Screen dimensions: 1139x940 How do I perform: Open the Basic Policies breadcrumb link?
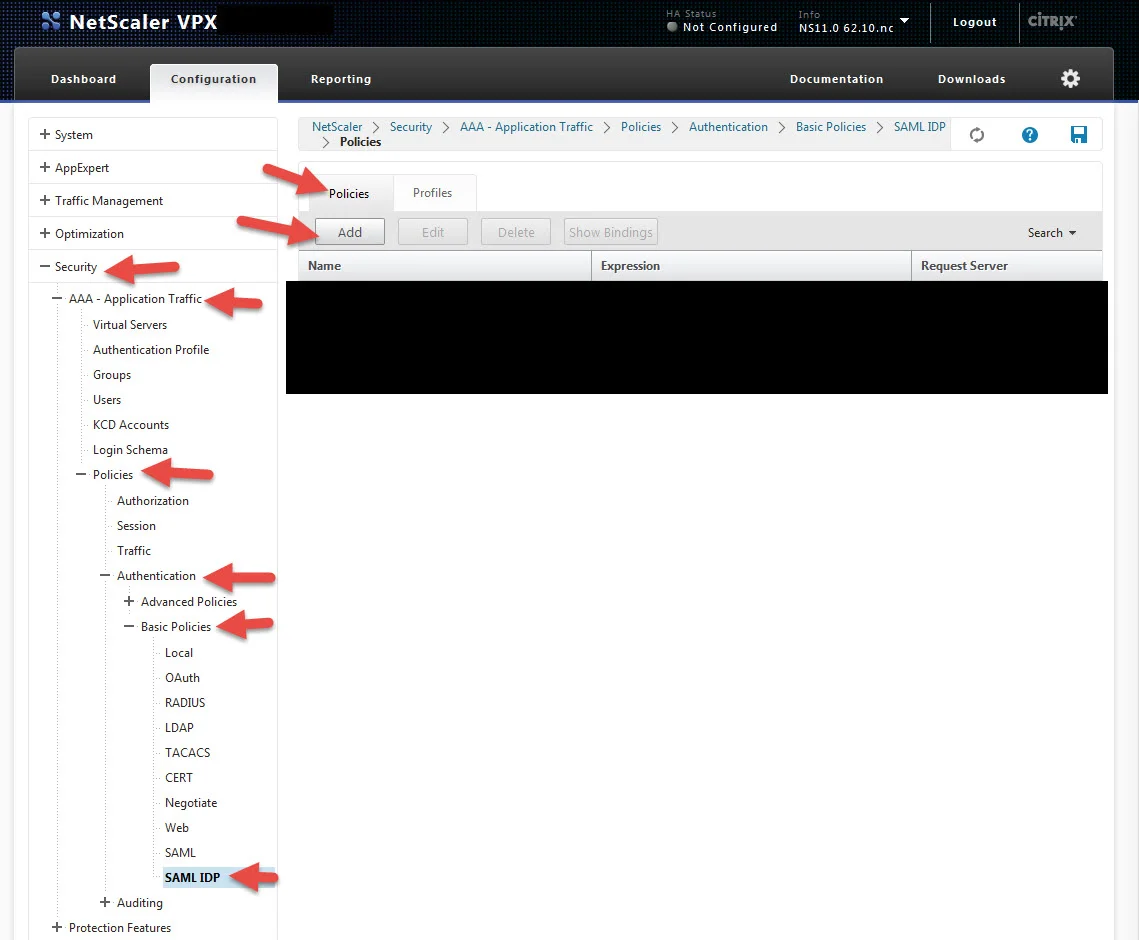point(830,126)
